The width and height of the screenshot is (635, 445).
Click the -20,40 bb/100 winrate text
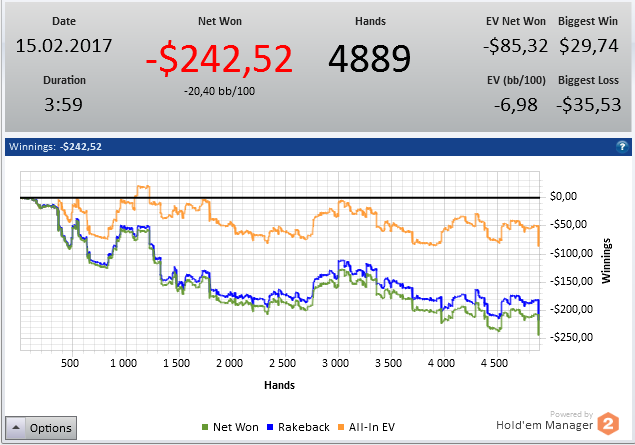tap(219, 91)
